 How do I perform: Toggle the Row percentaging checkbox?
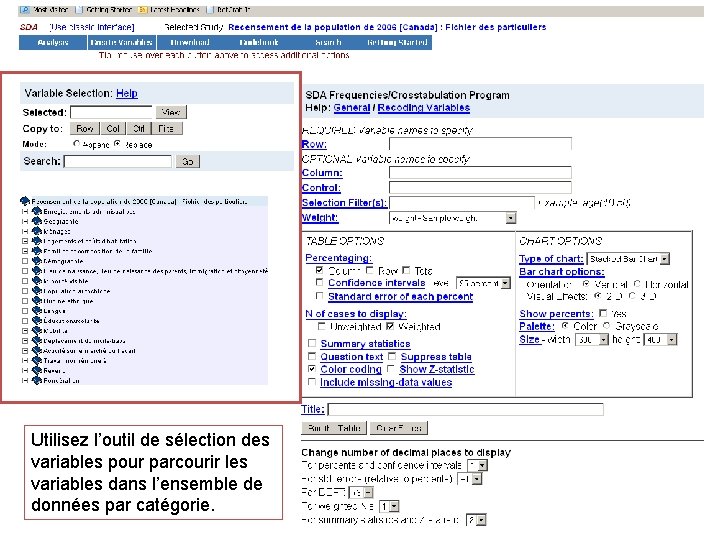(x=370, y=270)
